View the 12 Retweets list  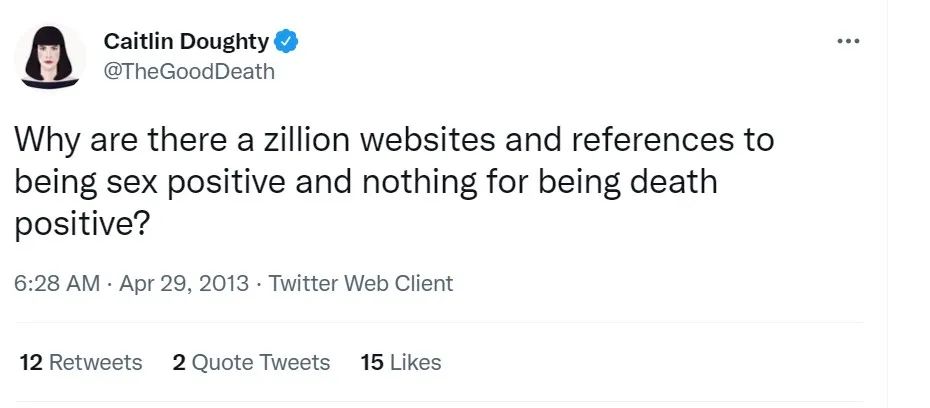click(81, 362)
